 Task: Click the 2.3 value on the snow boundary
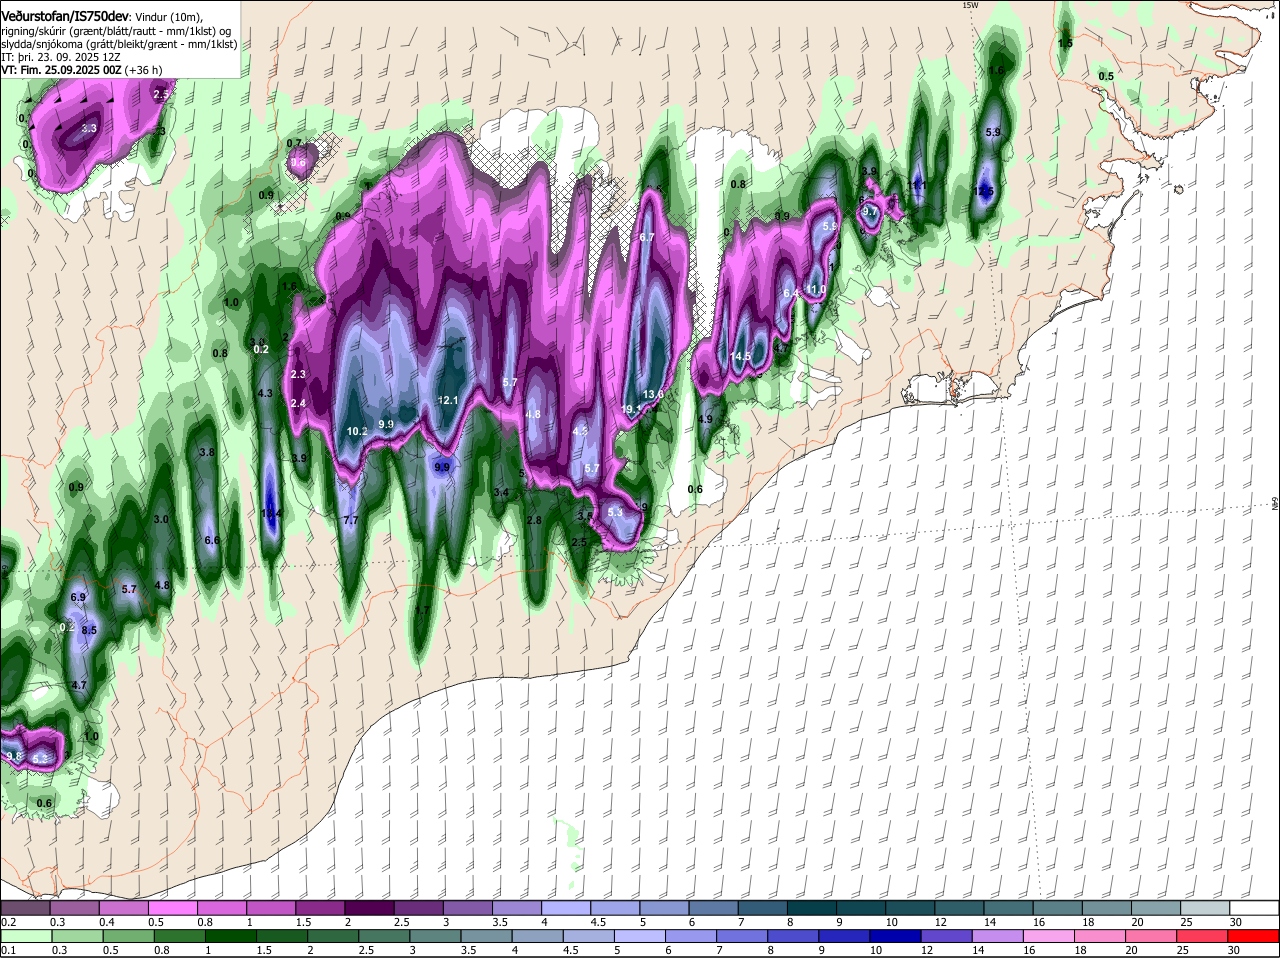297,374
